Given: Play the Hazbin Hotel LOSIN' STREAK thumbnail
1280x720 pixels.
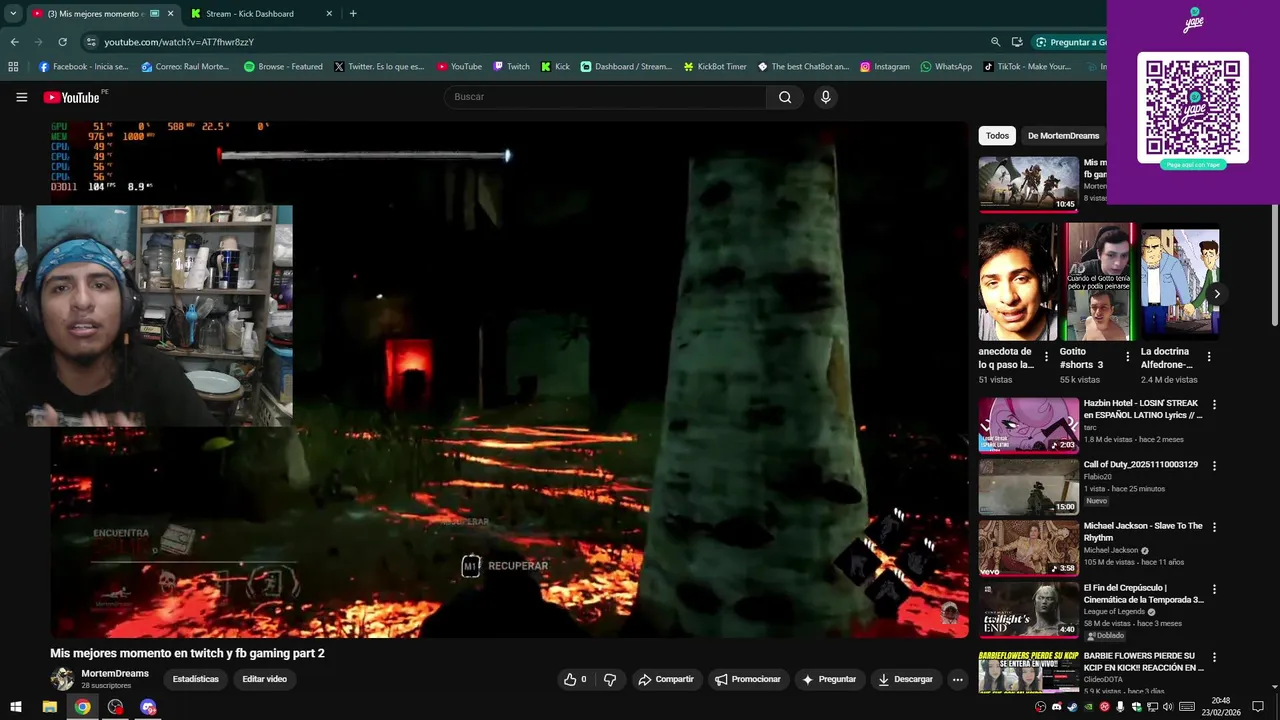Looking at the screenshot, I should tap(1028, 426).
